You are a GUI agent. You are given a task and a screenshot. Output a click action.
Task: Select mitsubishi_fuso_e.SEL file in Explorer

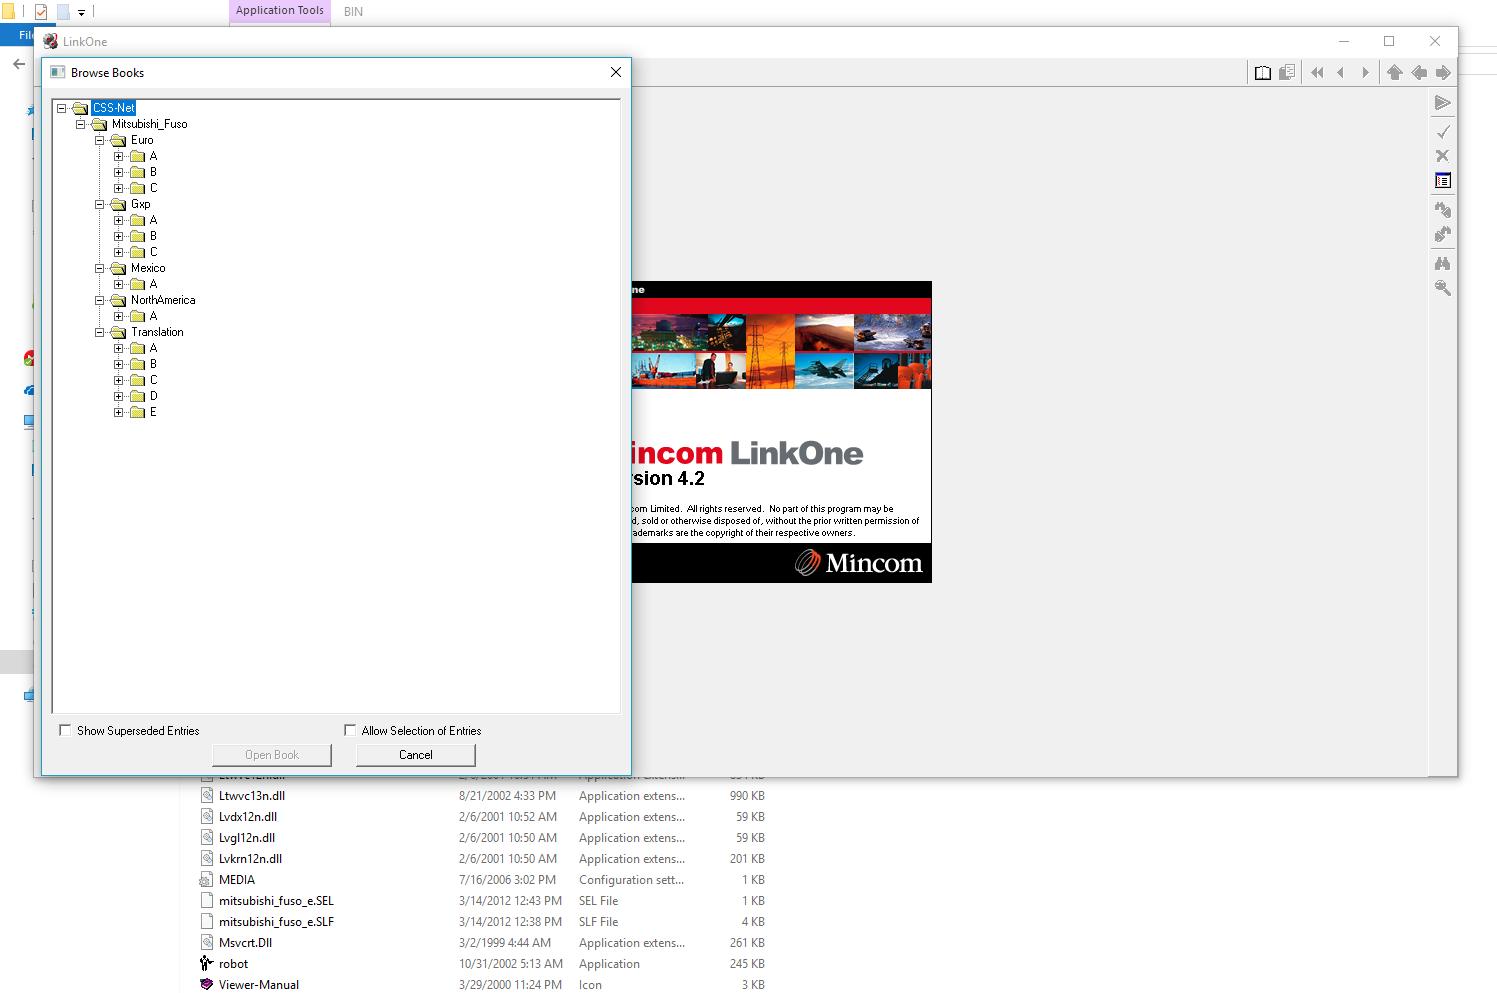(276, 901)
